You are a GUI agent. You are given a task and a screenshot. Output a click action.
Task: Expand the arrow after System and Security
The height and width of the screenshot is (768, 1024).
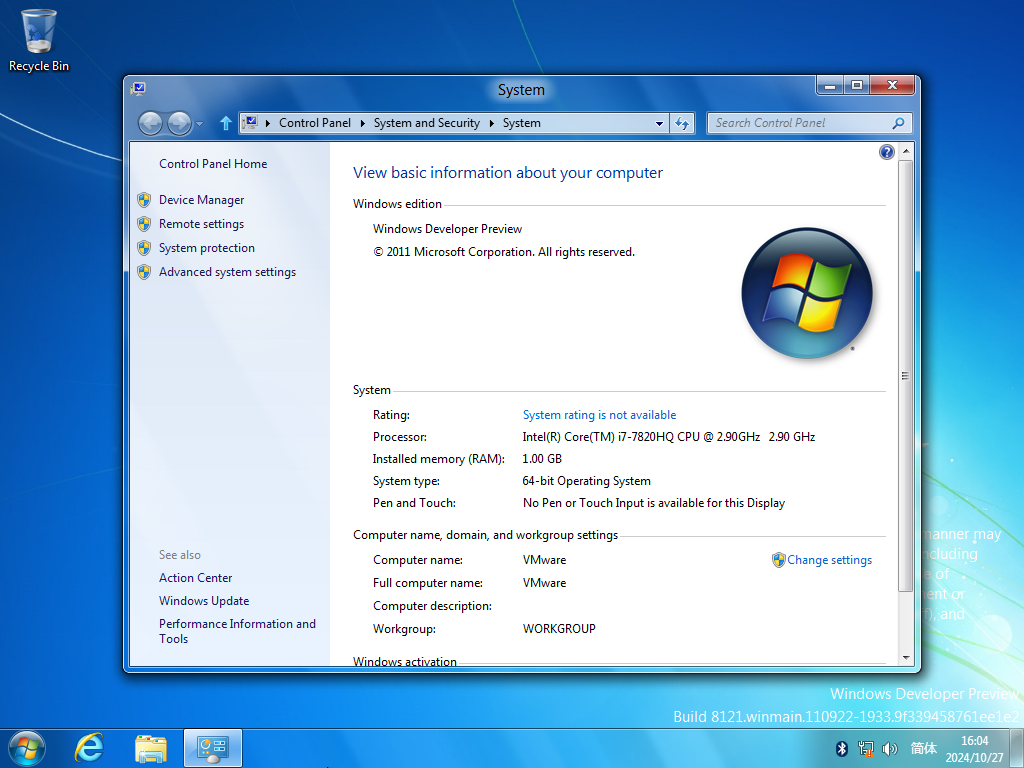492,123
